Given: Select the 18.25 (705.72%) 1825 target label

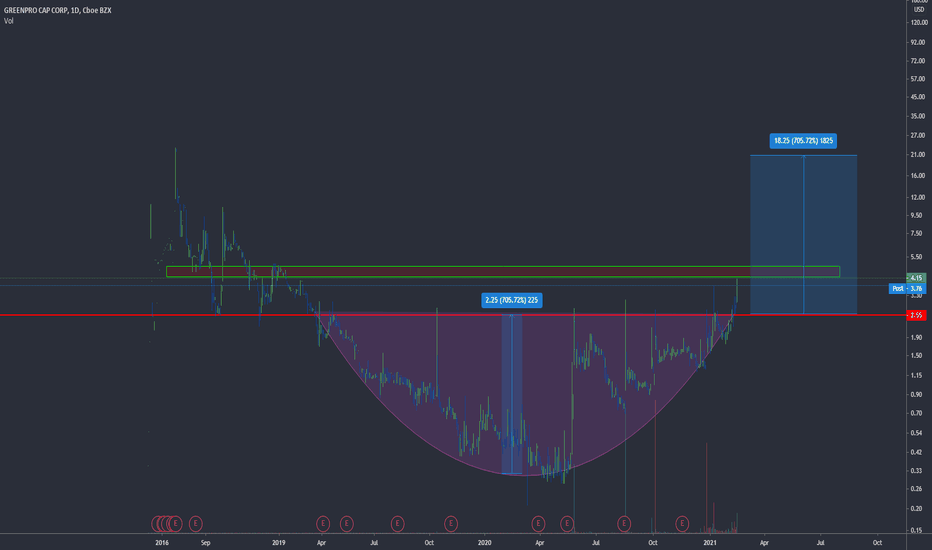Looking at the screenshot, I should [803, 141].
